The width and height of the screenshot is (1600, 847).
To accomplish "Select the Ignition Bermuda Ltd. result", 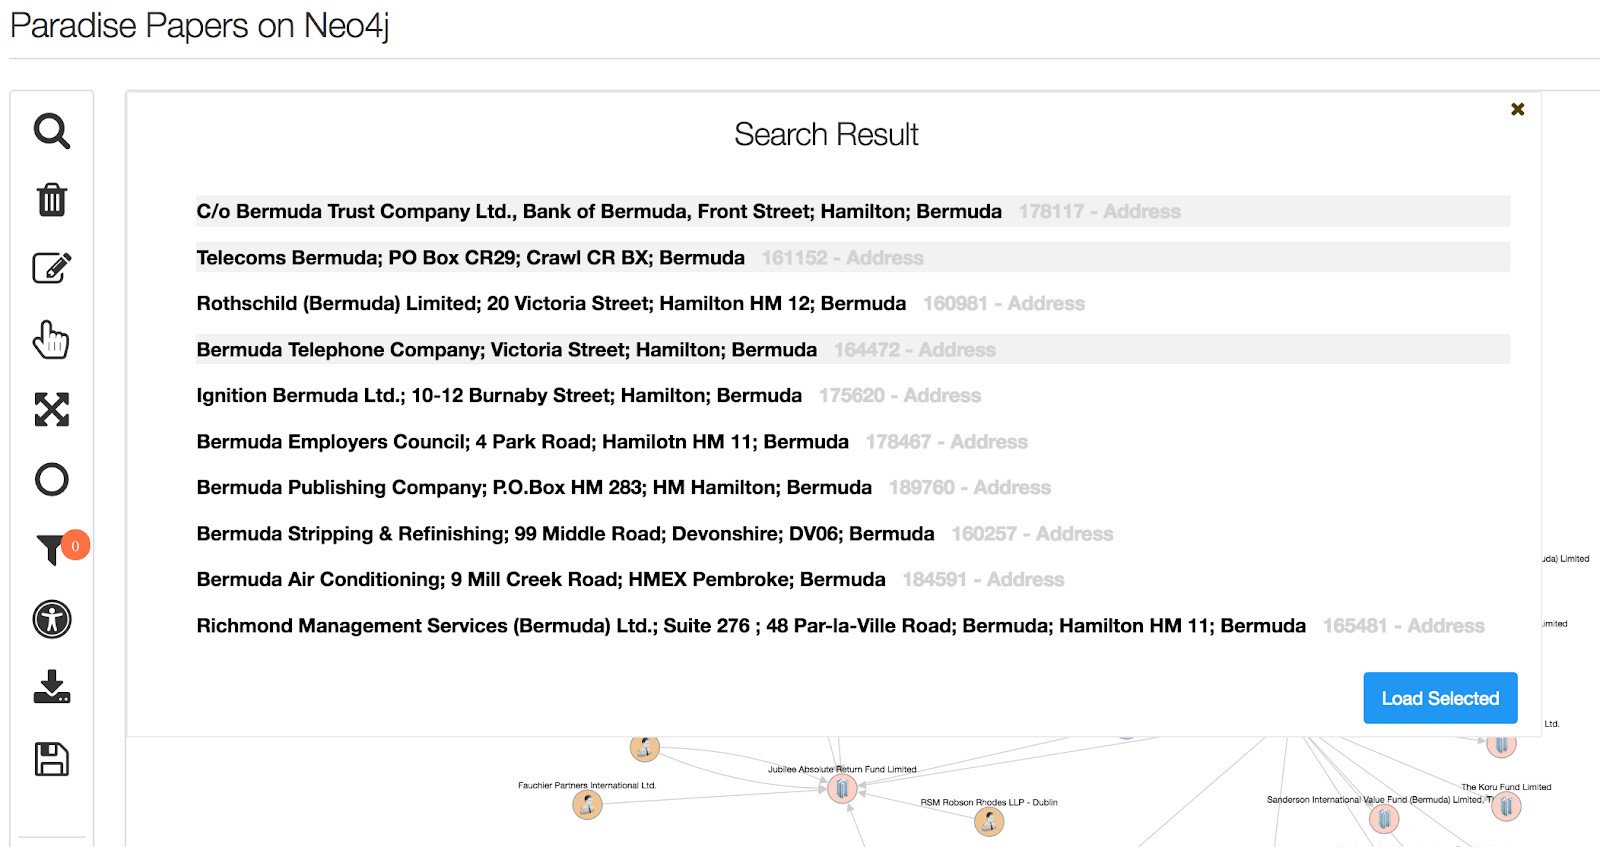I will pos(853,395).
